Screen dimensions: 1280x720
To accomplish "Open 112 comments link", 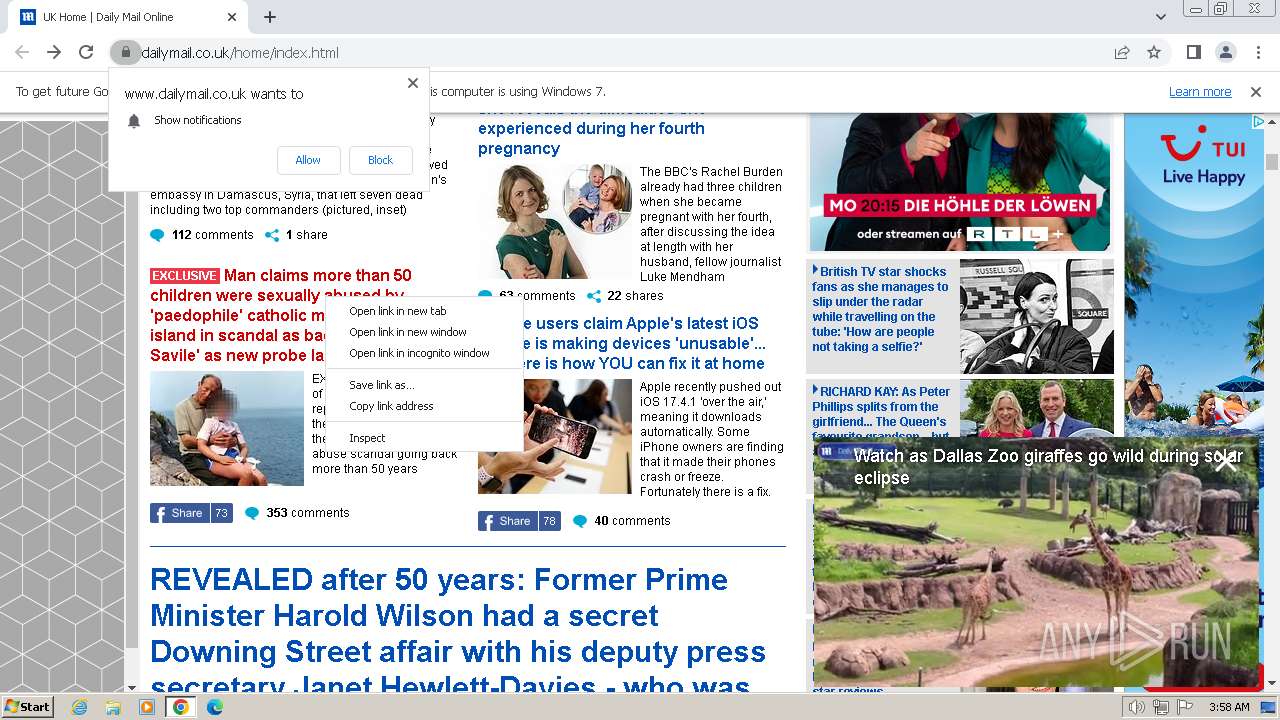I will pos(202,235).
